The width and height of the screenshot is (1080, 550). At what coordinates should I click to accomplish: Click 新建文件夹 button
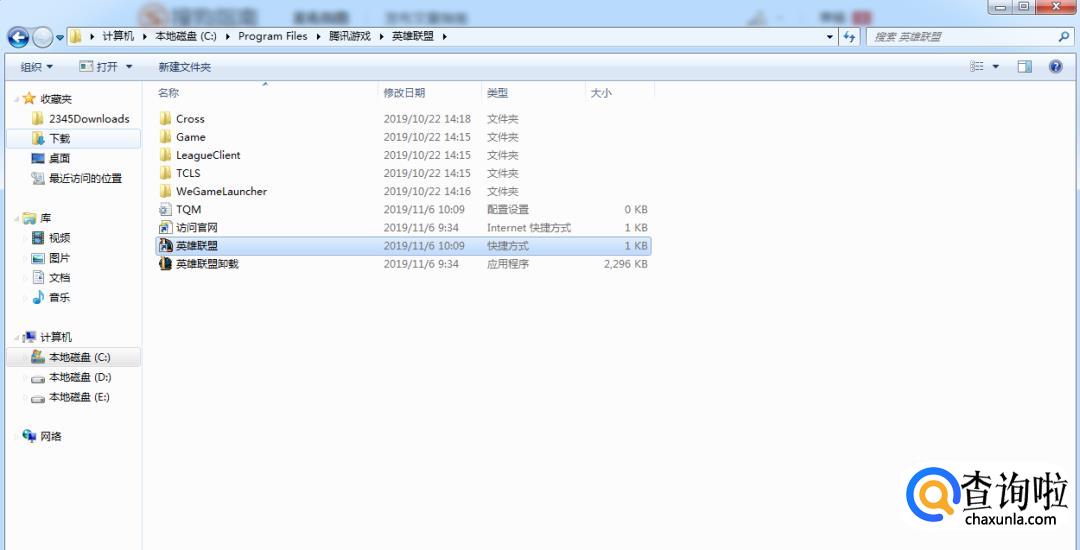coord(185,67)
